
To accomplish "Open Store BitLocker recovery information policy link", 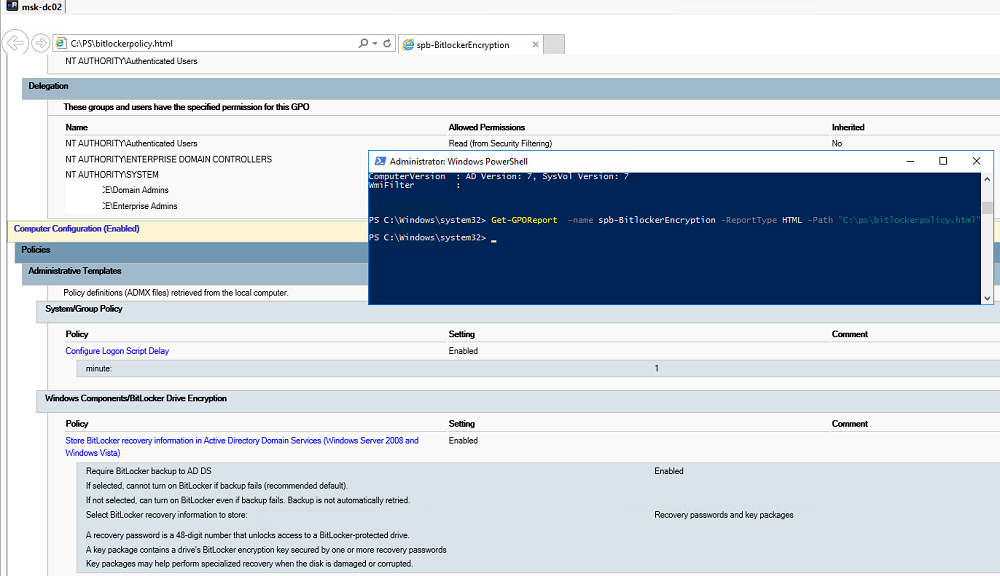I will [242, 447].
